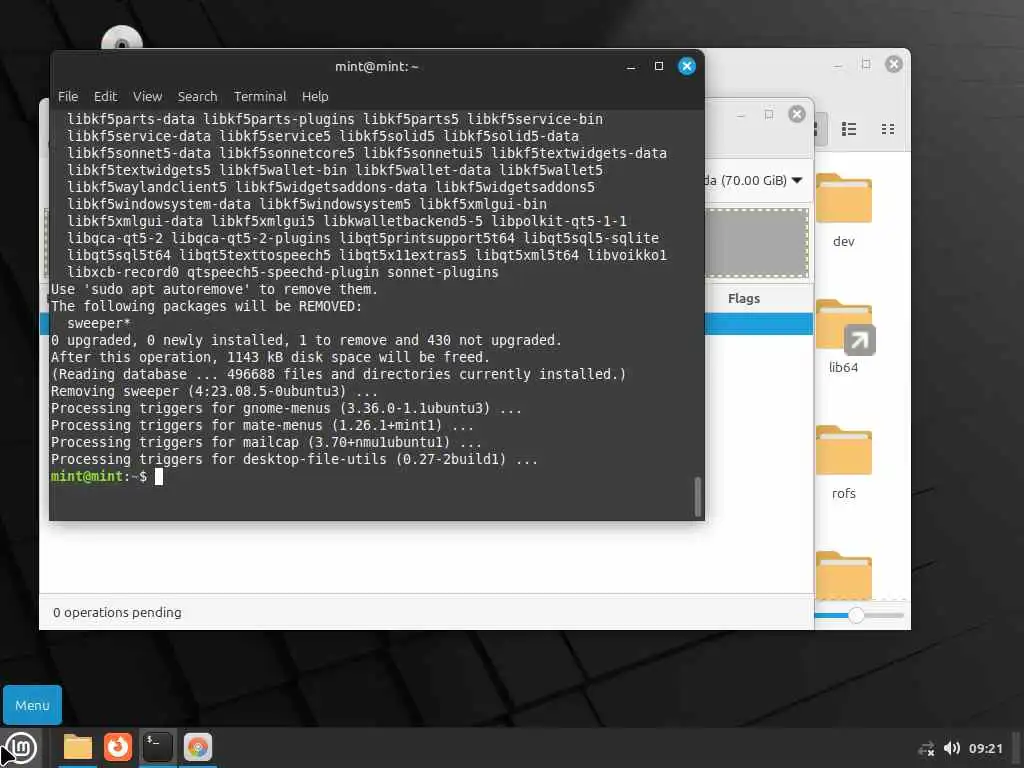1024x768 pixels.
Task: Open Files from the taskbar
Action: [78, 747]
